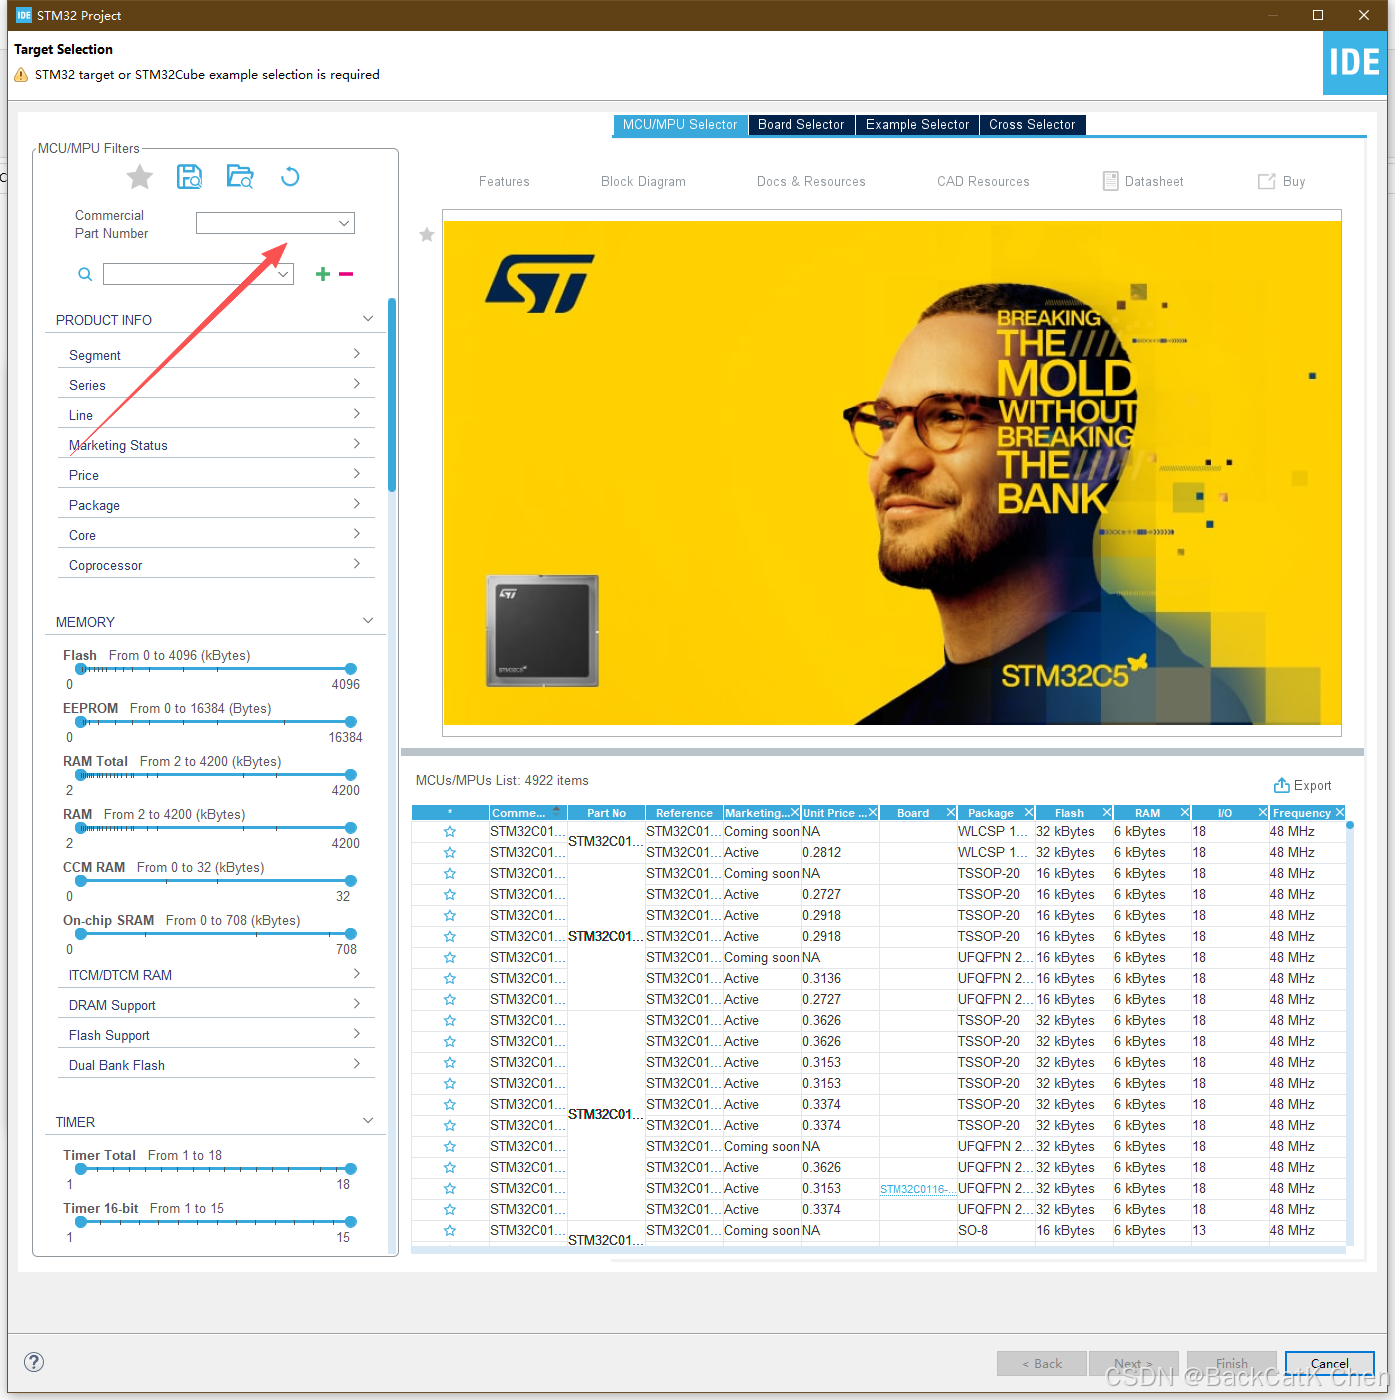1395x1400 pixels.
Task: Click the STM32C5 promotional banner image
Action: tap(892, 472)
